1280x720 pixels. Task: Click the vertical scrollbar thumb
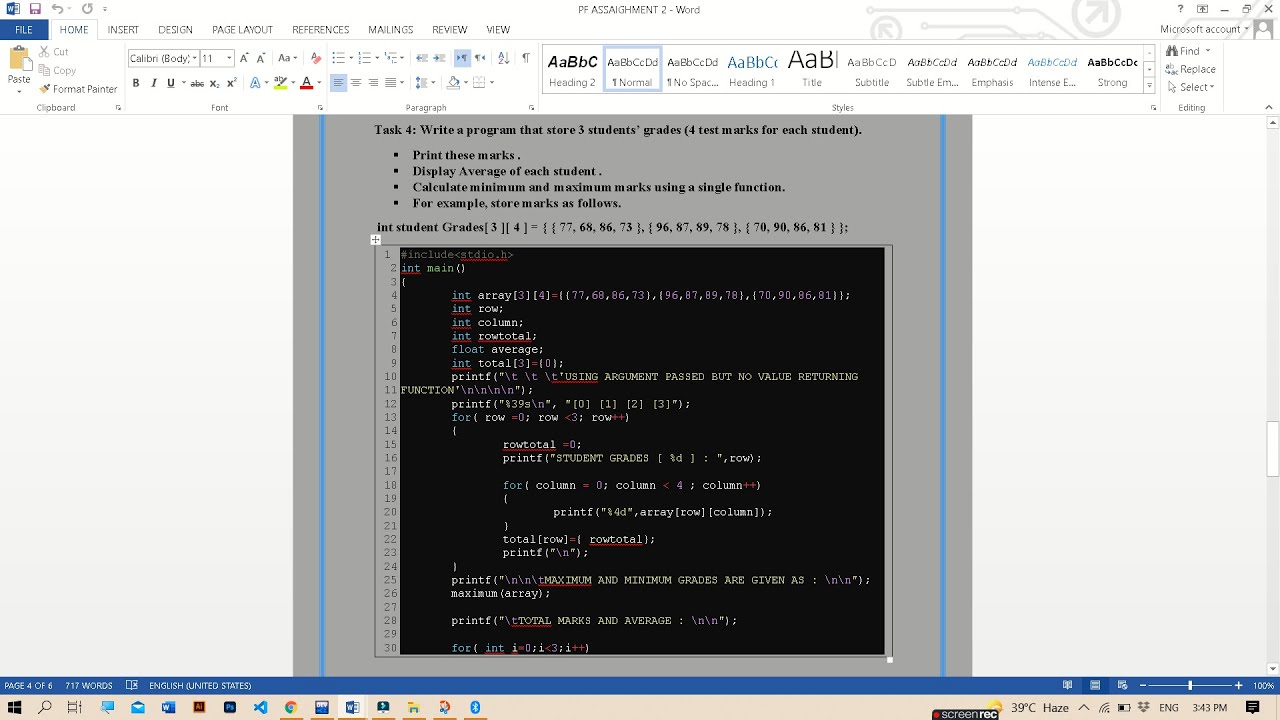tap(1273, 449)
